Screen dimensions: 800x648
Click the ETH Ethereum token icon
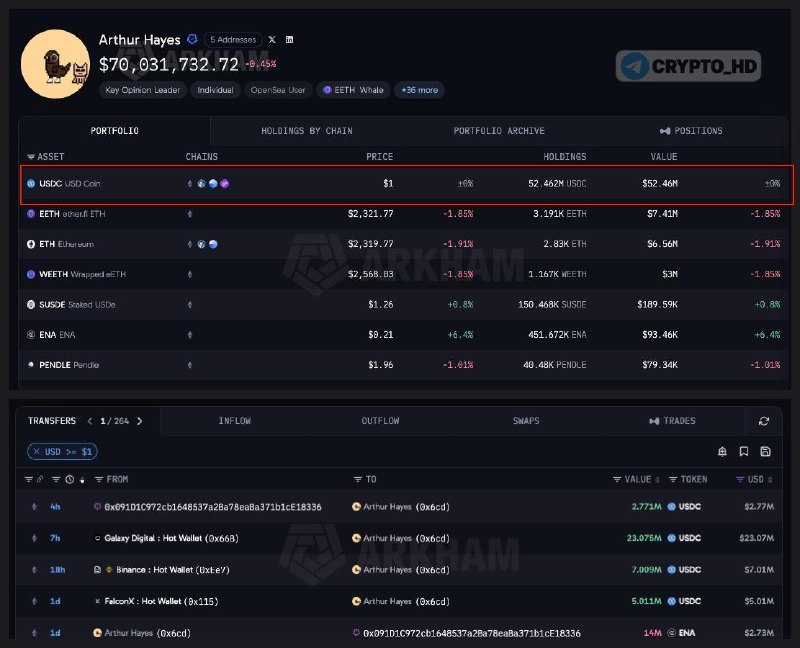pyautogui.click(x=31, y=244)
